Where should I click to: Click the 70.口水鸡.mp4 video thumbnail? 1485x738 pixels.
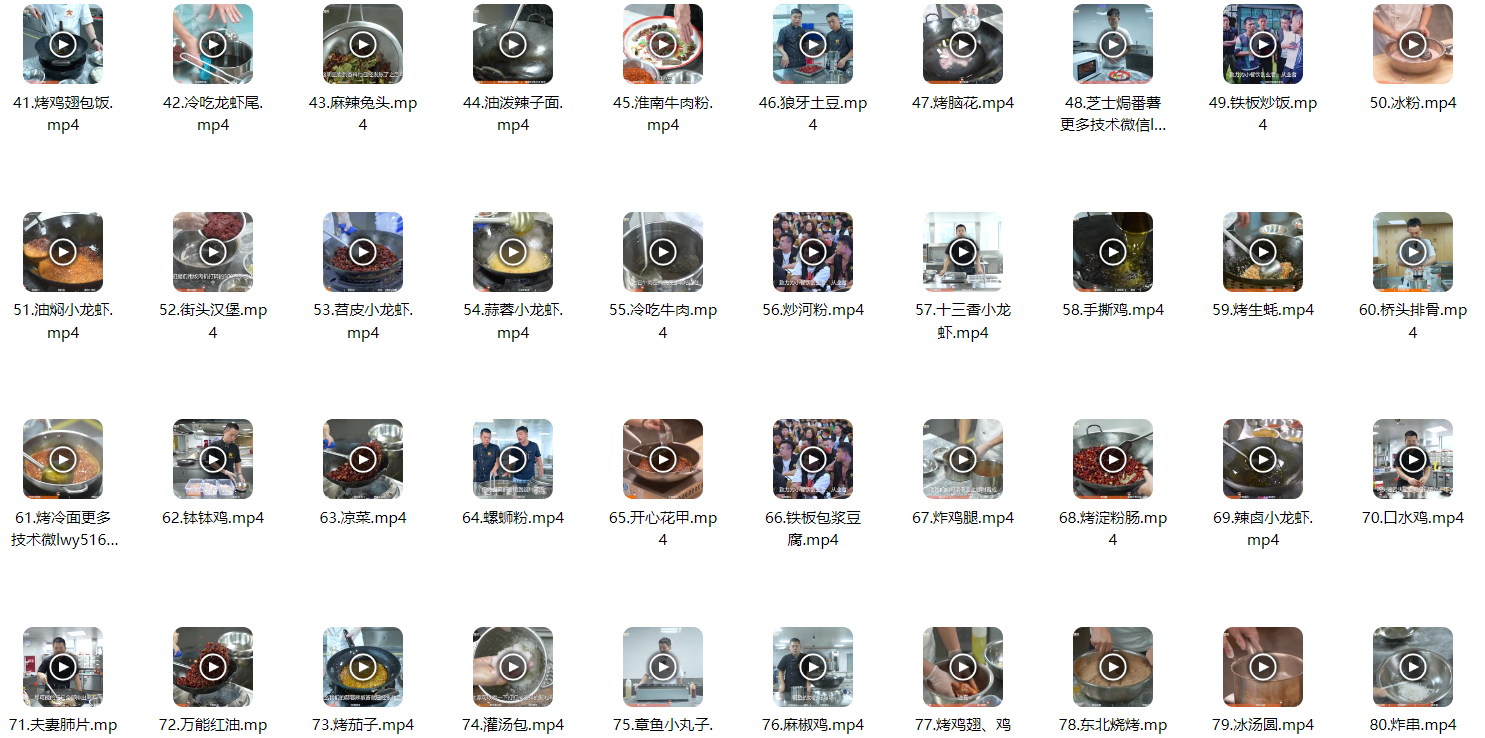coord(1413,459)
